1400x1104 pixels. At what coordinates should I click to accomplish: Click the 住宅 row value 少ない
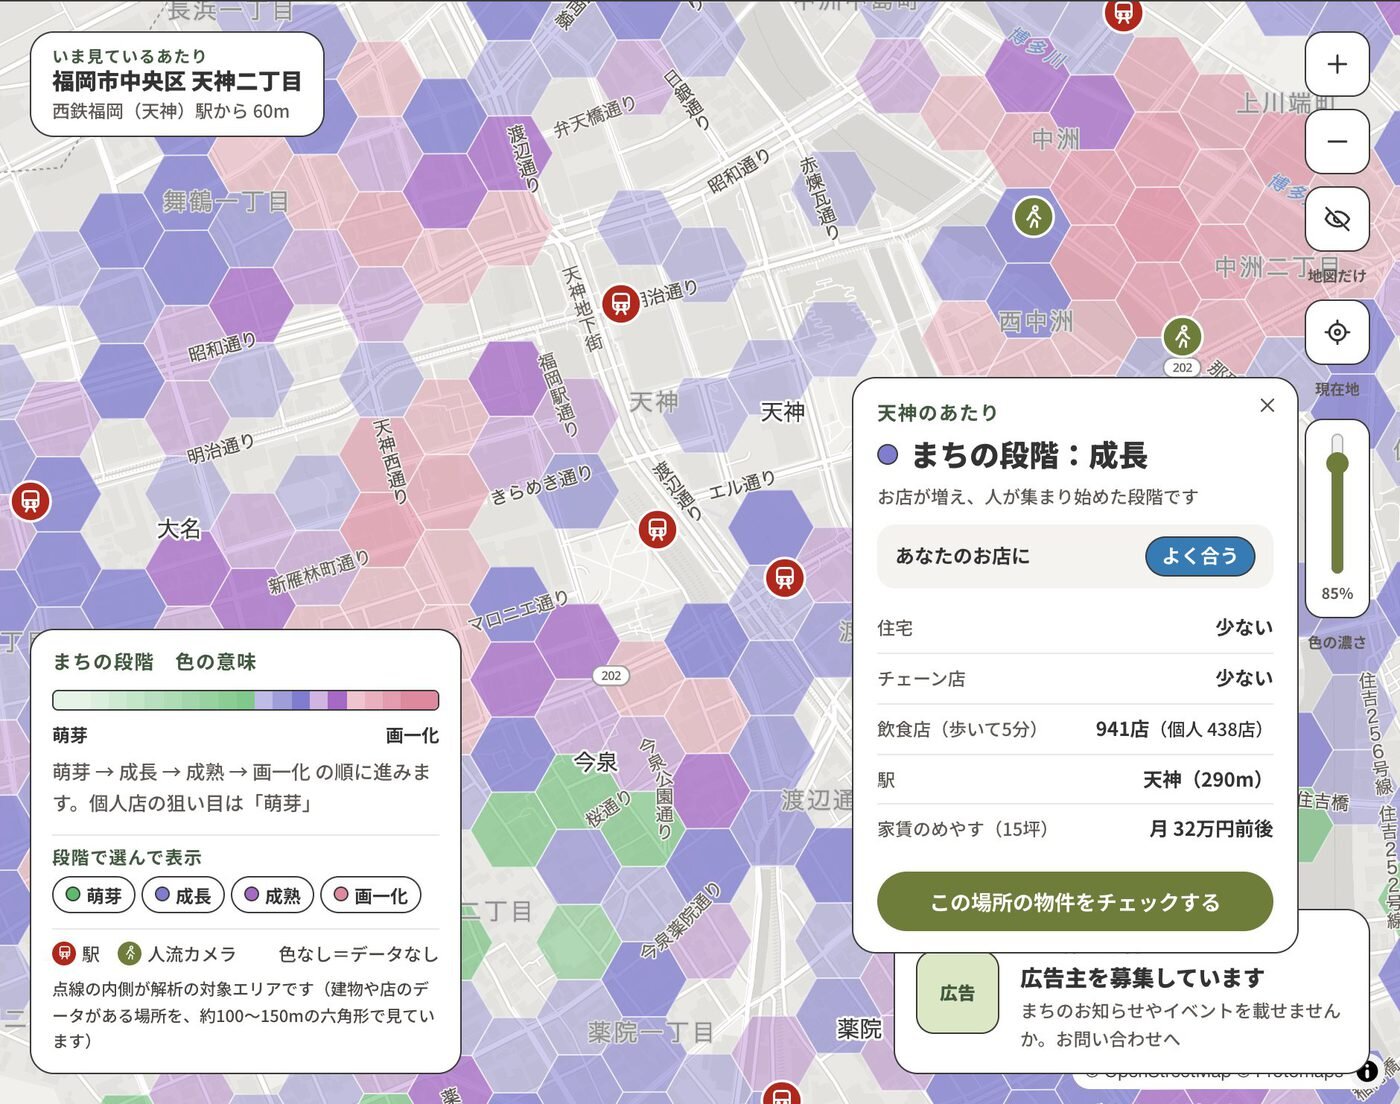pyautogui.click(x=1244, y=627)
